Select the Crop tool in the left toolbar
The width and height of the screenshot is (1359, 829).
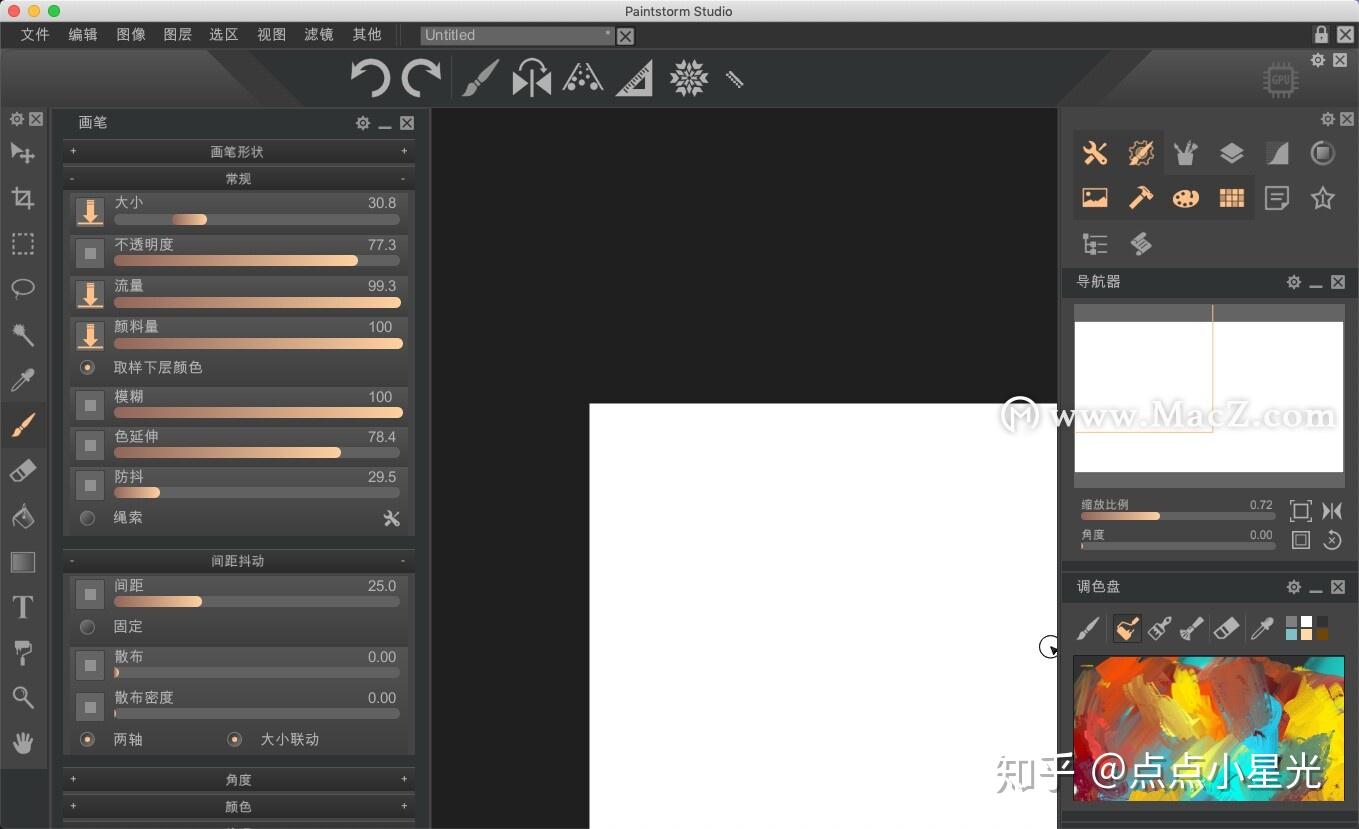tap(22, 198)
